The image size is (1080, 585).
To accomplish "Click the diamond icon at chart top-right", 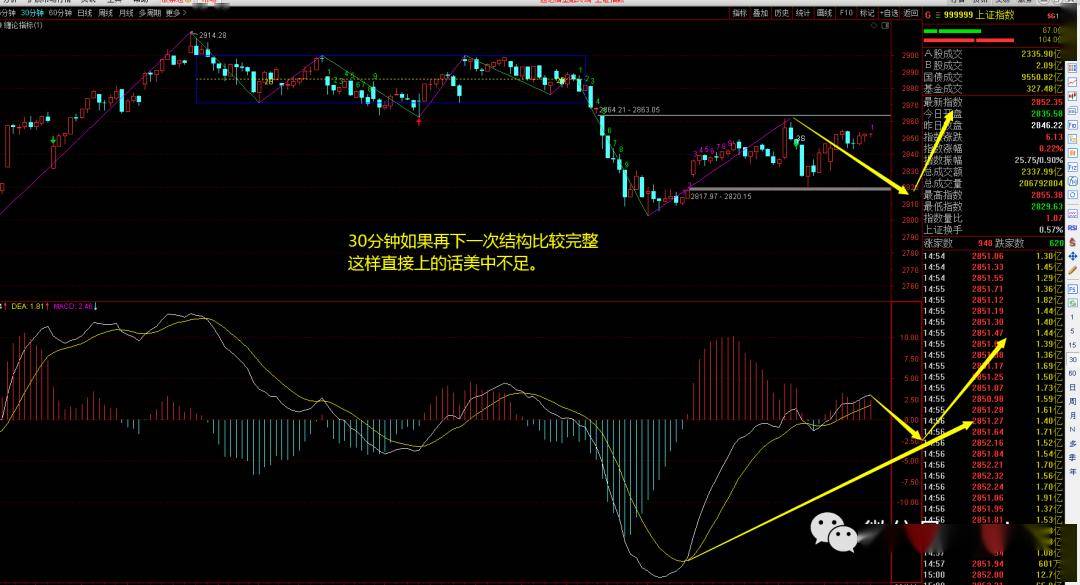I will pos(874,25).
